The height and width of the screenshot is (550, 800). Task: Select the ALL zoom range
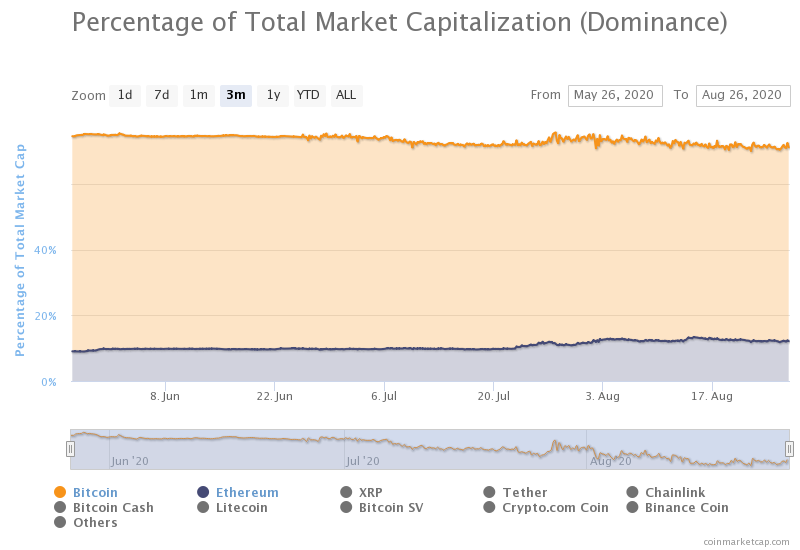[x=346, y=95]
